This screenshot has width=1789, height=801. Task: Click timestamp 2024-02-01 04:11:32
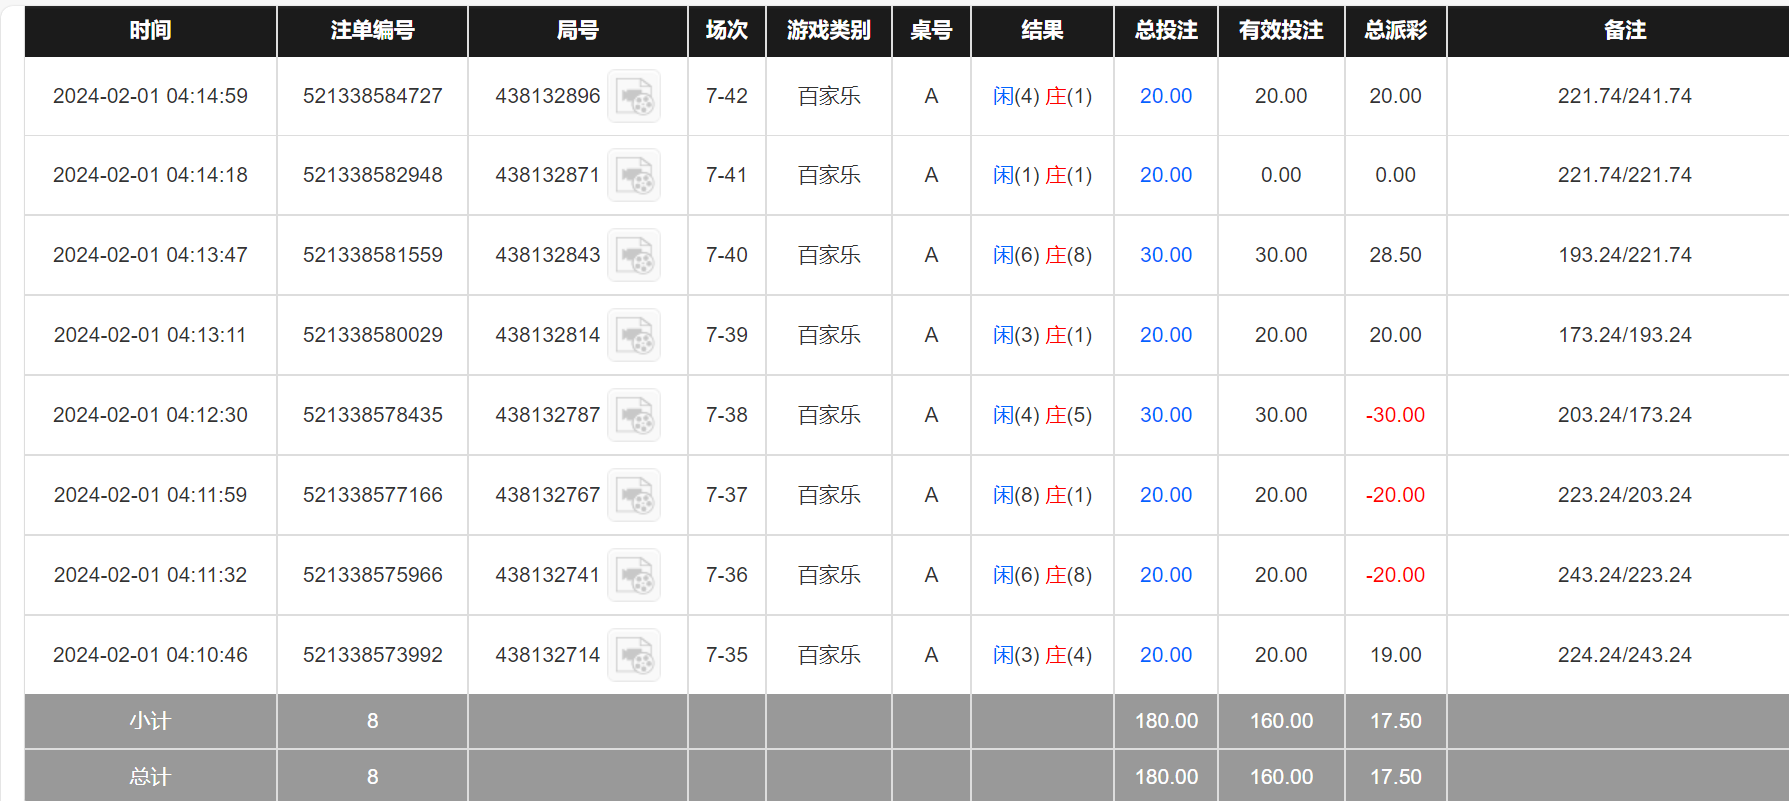click(x=150, y=575)
